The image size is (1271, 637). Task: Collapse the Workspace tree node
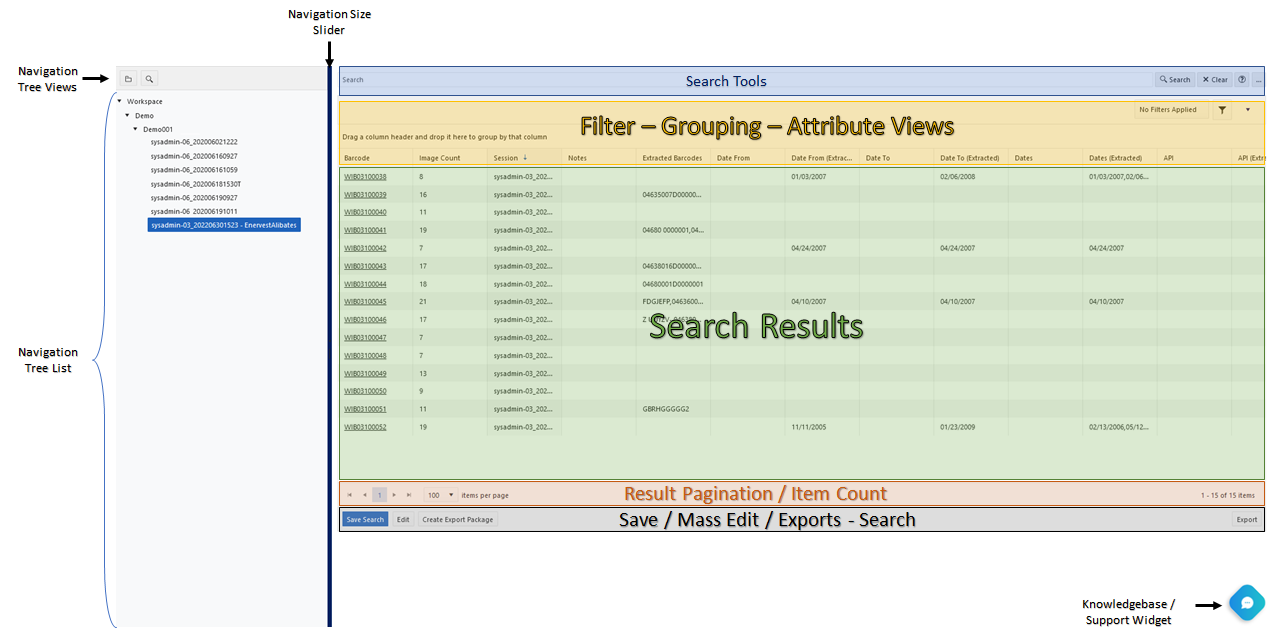tap(120, 101)
